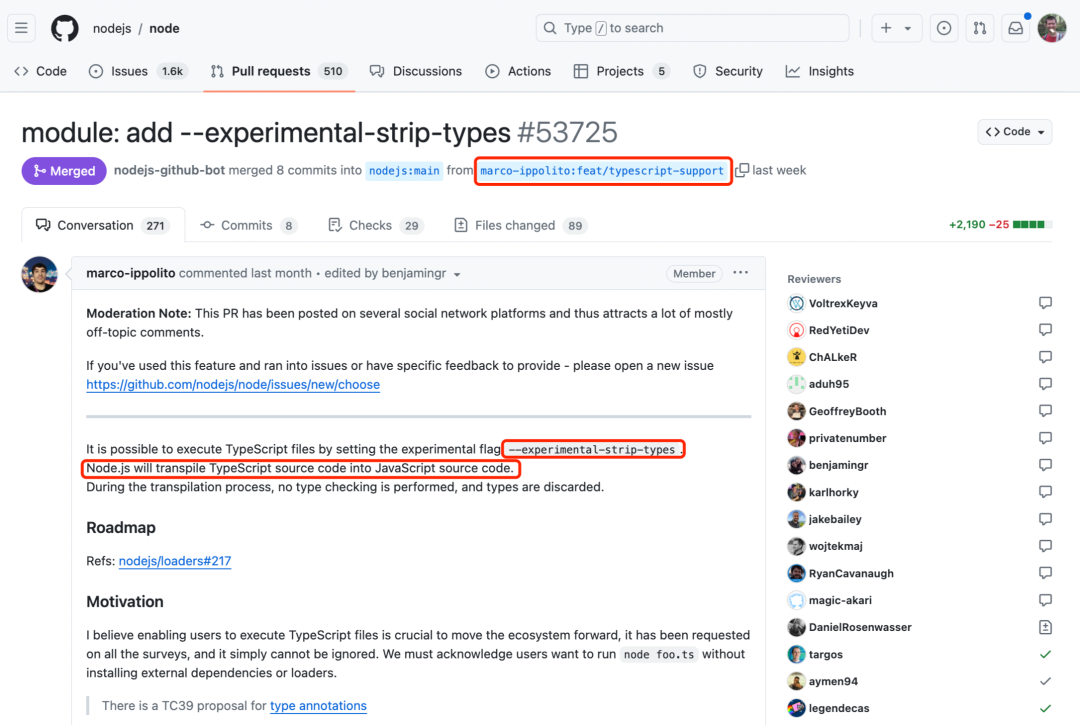
Task: Open the Discussions tab
Action: (x=415, y=71)
